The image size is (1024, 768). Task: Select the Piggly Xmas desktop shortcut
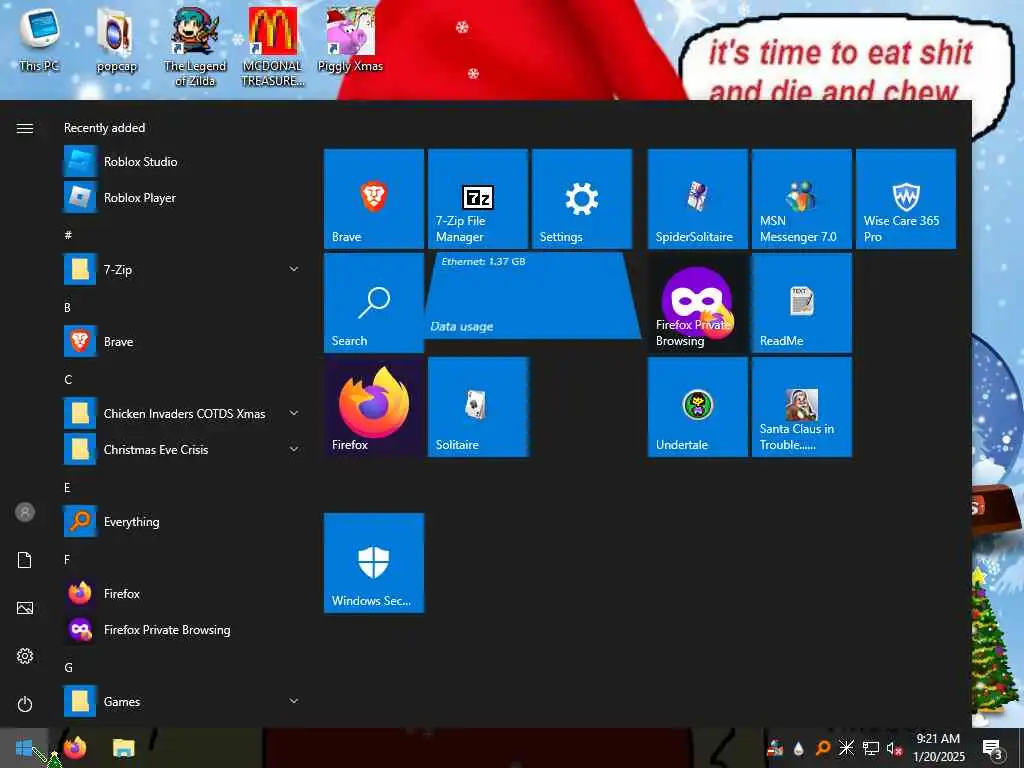point(350,40)
